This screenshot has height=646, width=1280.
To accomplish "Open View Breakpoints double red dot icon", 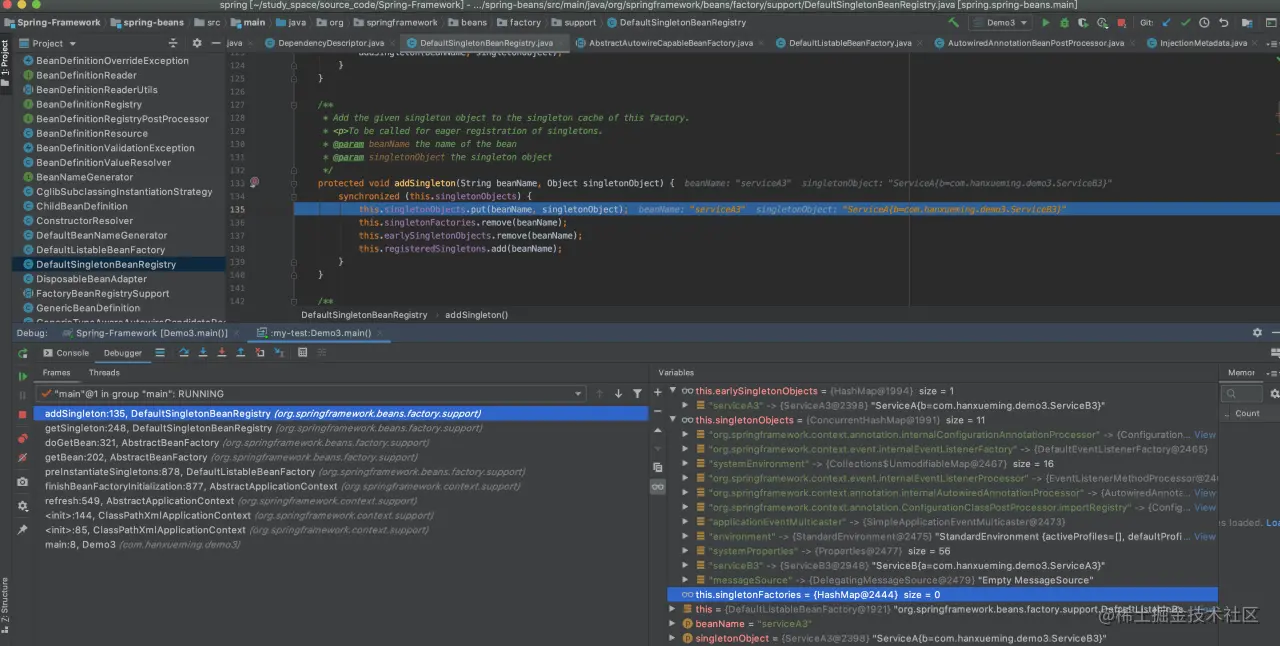I will coord(22,438).
